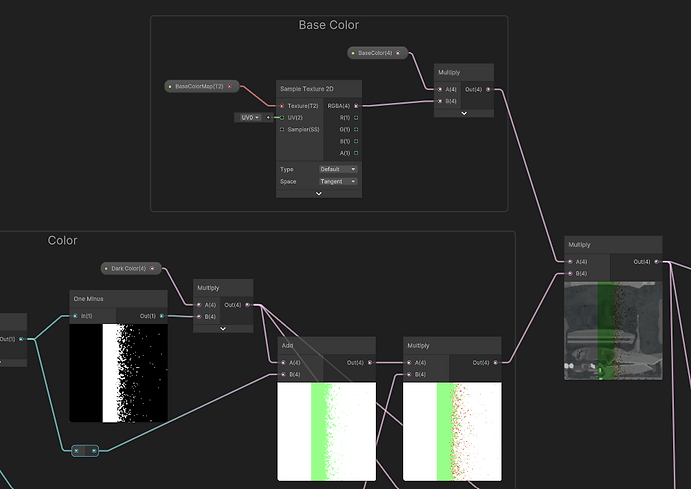Viewport: 691px width, 489px height.
Task: Click the B(1) output port on Sample Texture 2D
Action: pos(356,141)
